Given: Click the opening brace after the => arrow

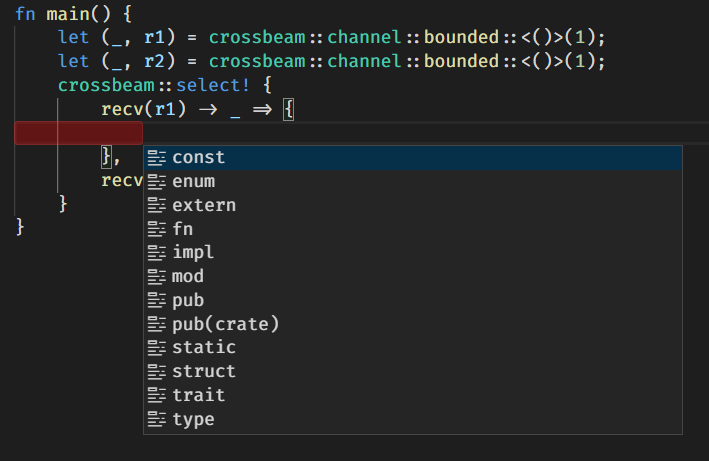Looking at the screenshot, I should (x=288, y=110).
